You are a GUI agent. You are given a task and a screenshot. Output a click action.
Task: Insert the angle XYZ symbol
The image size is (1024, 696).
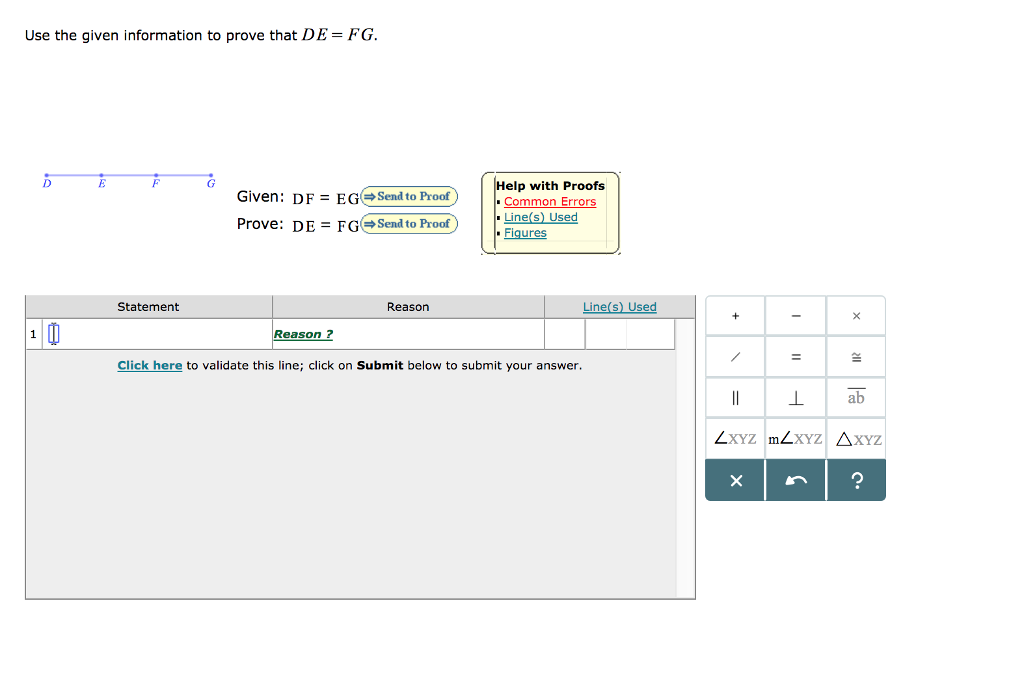(735, 438)
